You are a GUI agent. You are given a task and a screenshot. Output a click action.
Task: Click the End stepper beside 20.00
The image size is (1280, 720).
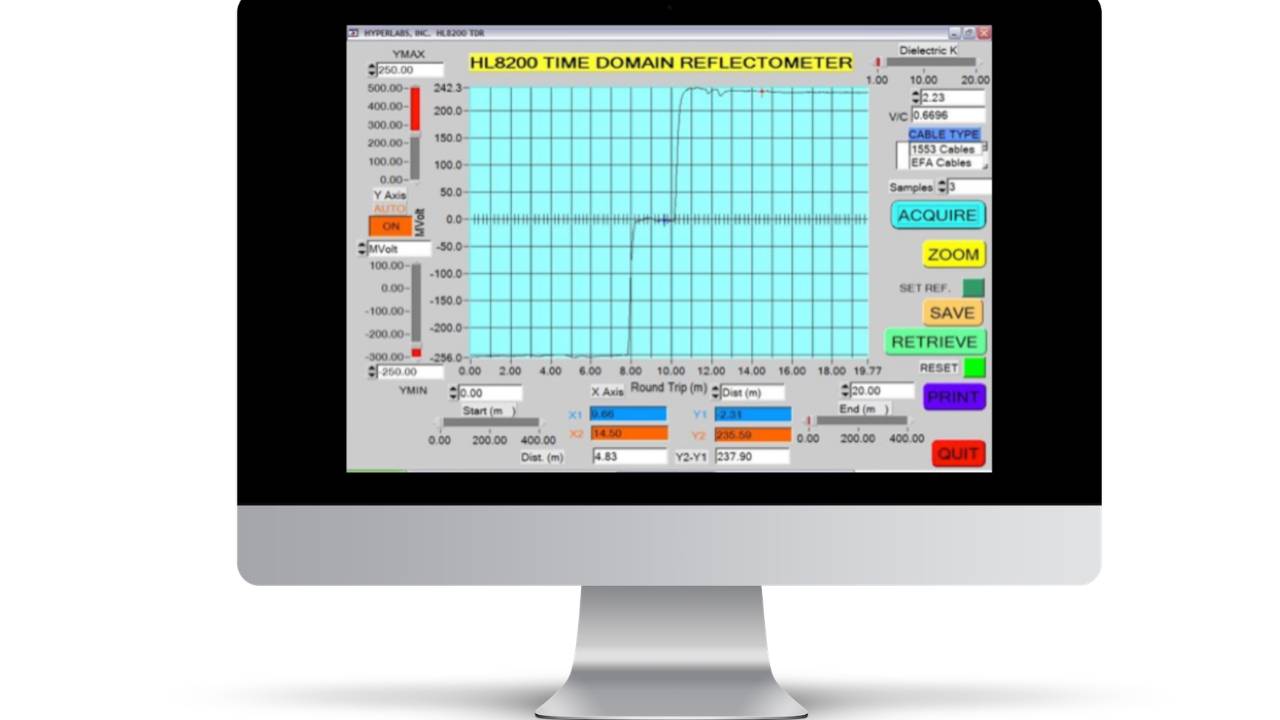point(846,391)
